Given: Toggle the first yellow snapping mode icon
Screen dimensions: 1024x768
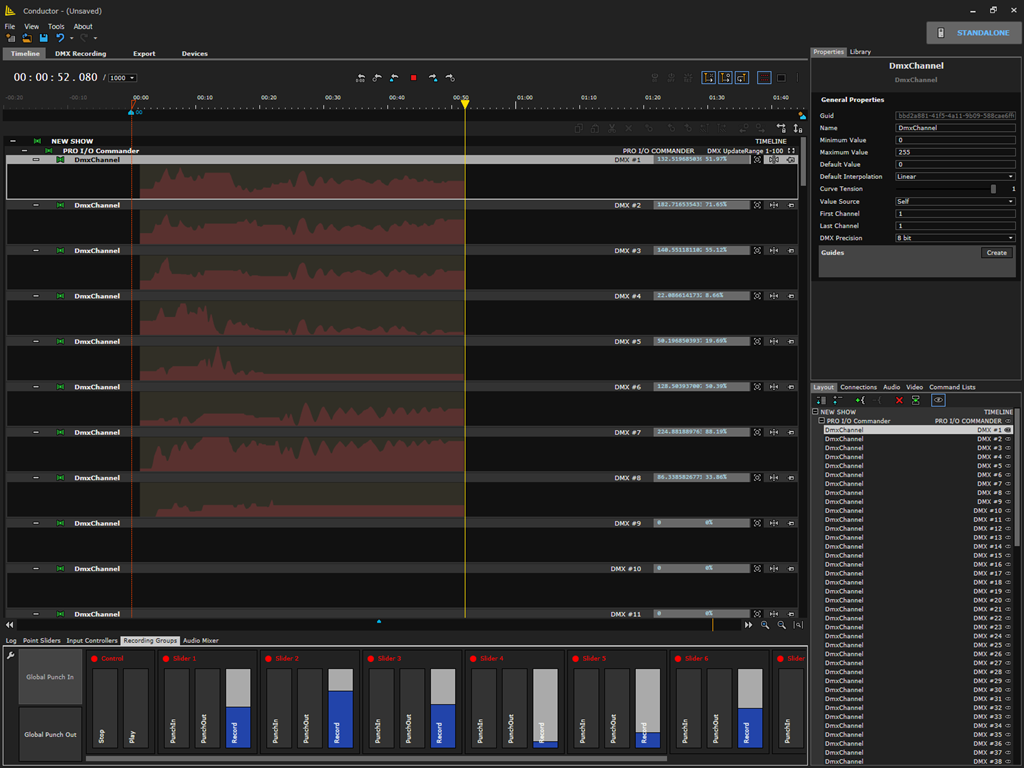Looking at the screenshot, I should click(709, 78).
